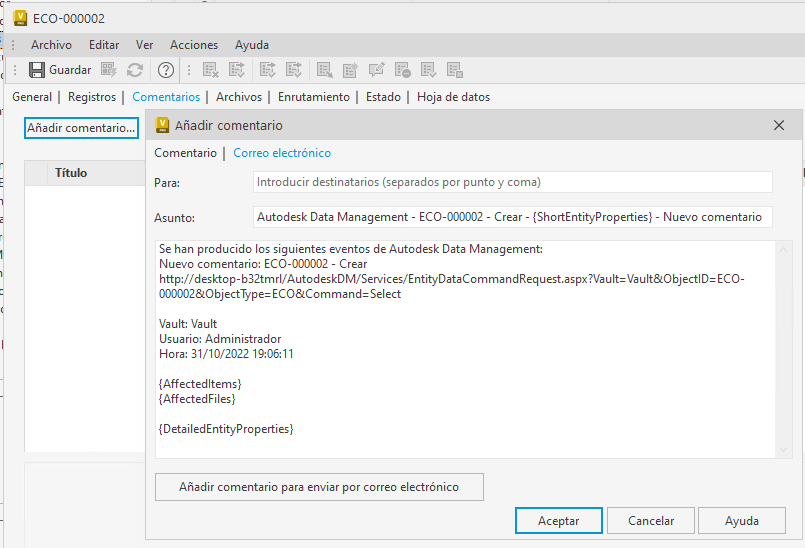Click the list with crossed box toolbar icon
Image resolution: width=805 pixels, height=548 pixels.
(455, 70)
